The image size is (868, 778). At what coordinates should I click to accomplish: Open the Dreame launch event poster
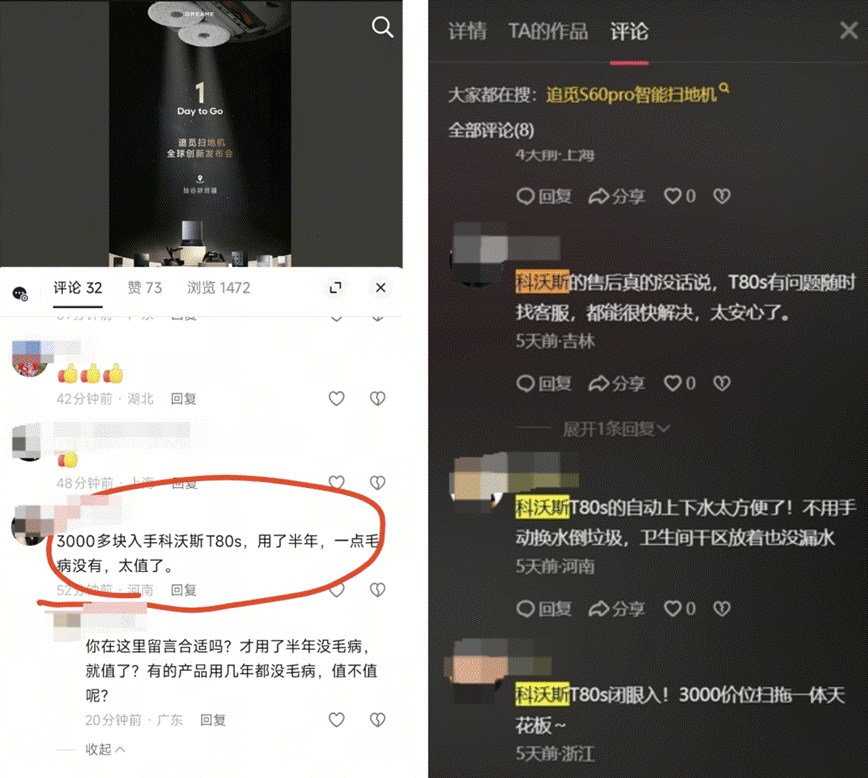tap(200, 133)
